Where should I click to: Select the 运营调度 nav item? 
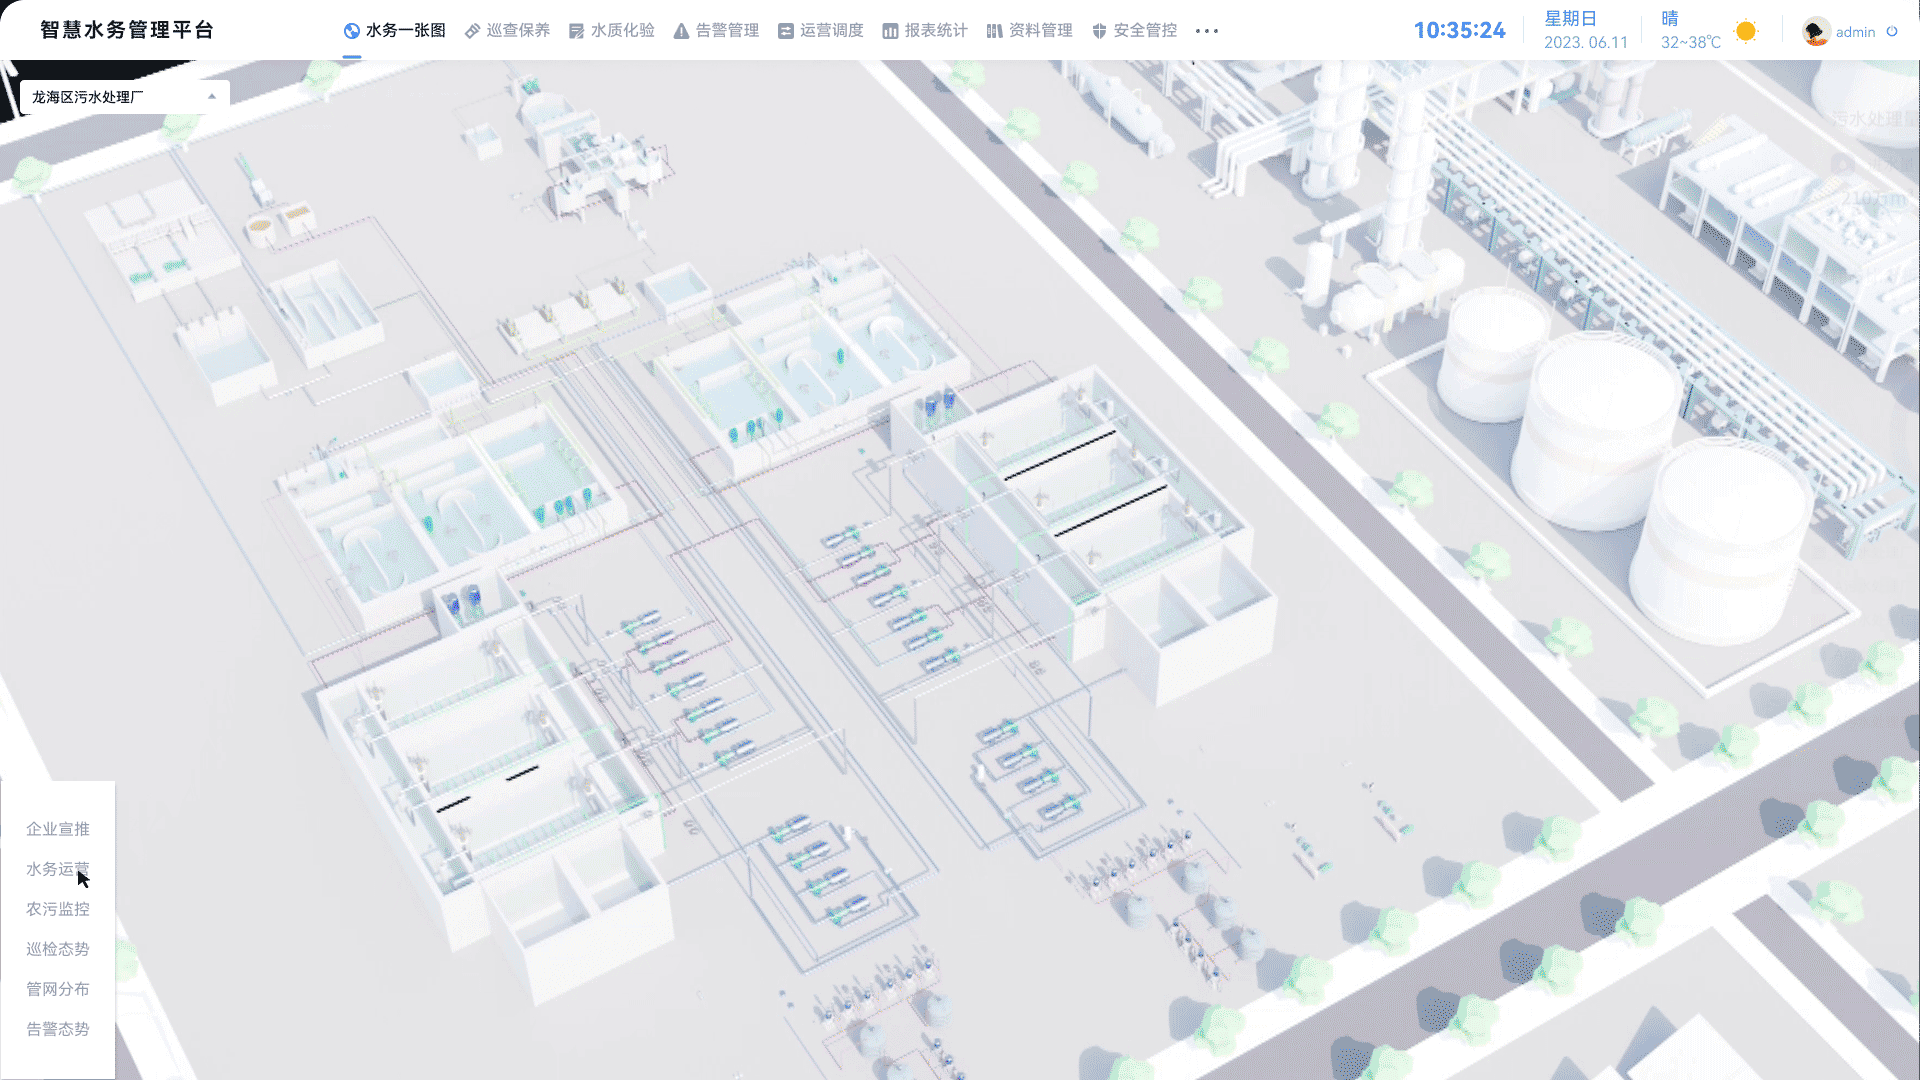(820, 31)
